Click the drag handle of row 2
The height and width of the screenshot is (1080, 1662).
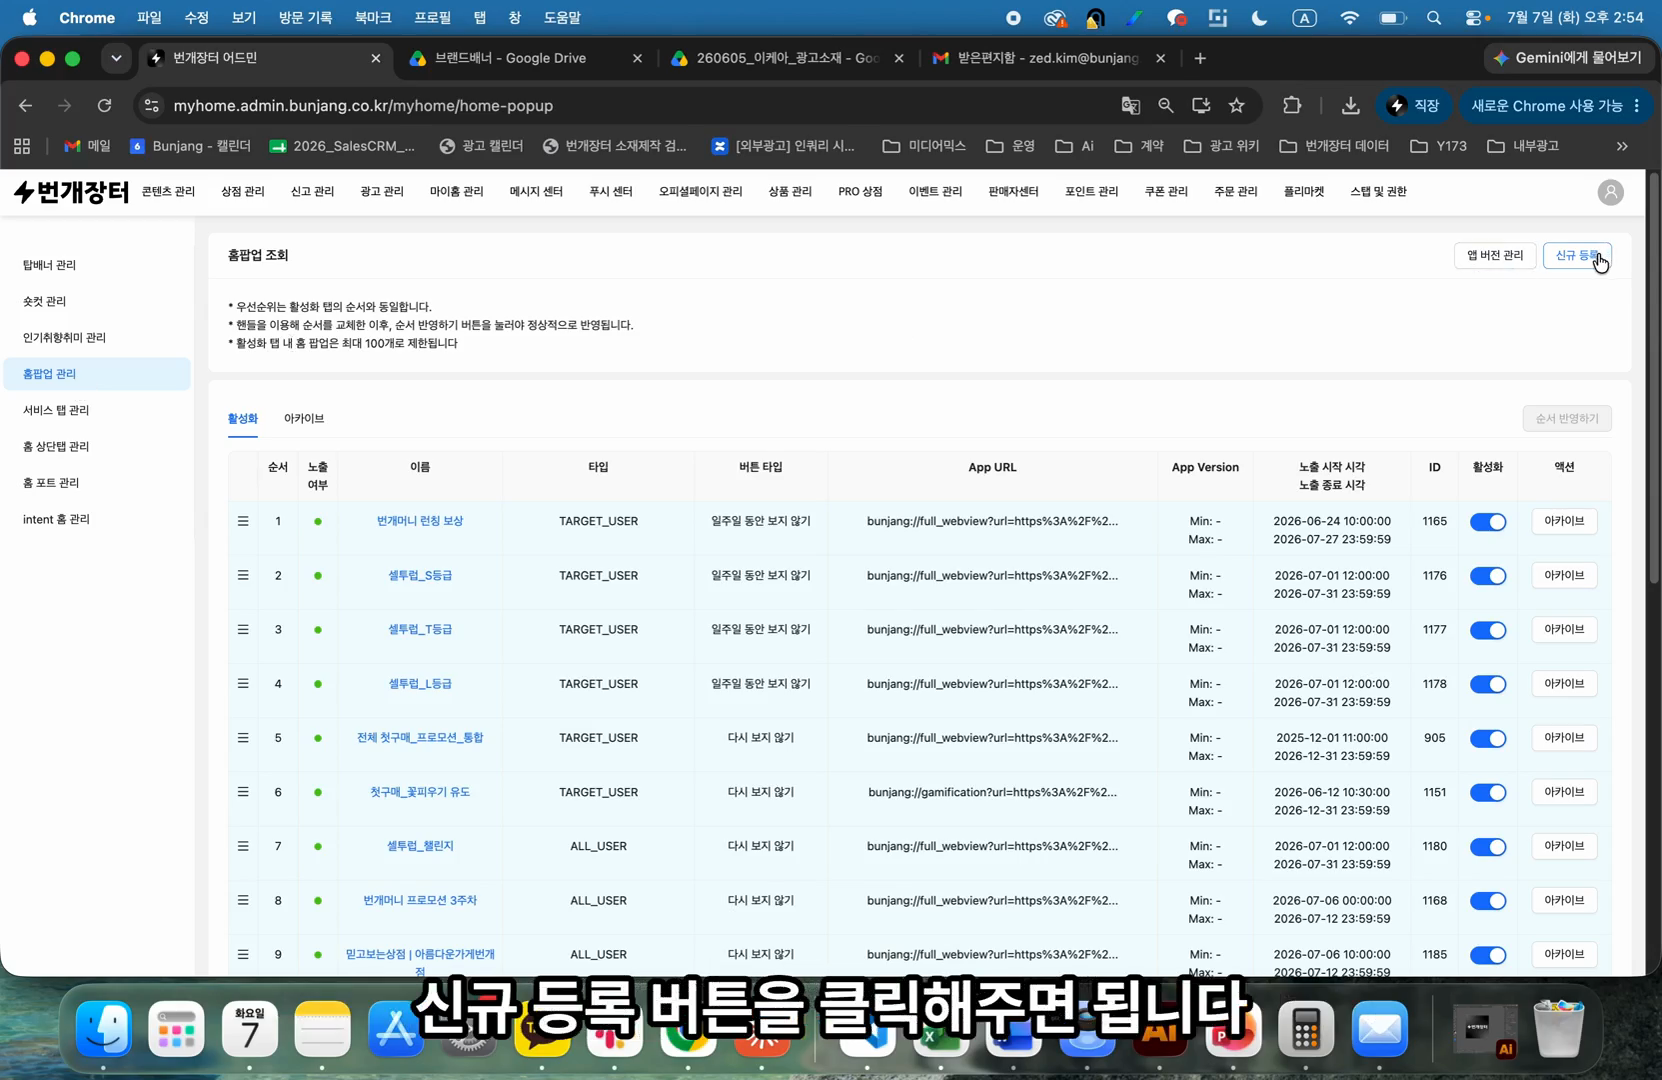click(243, 575)
